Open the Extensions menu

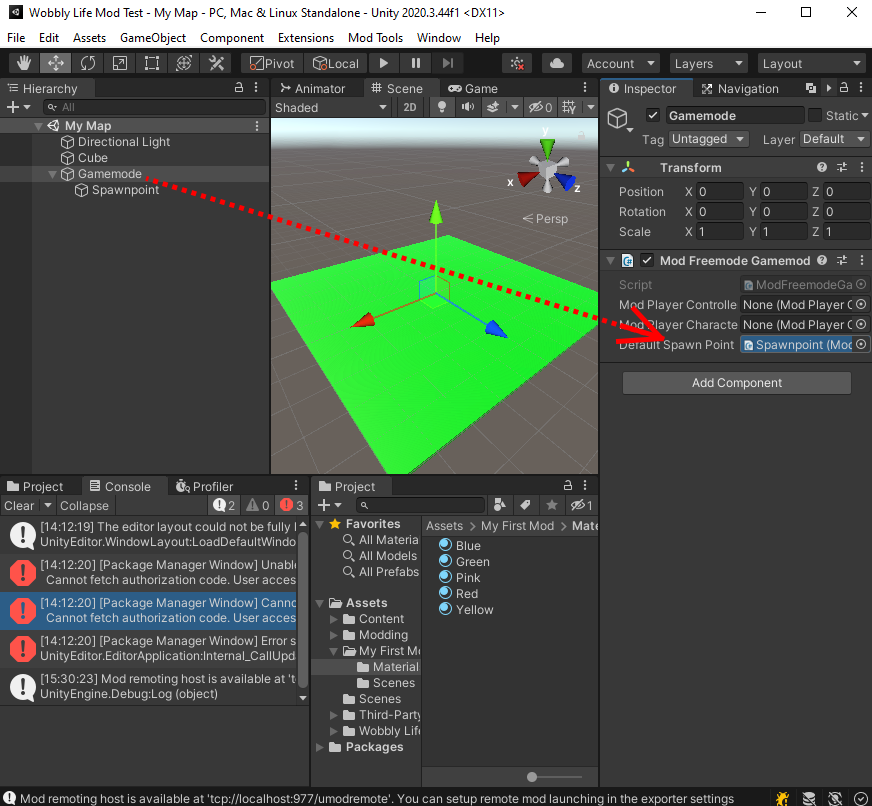point(306,38)
